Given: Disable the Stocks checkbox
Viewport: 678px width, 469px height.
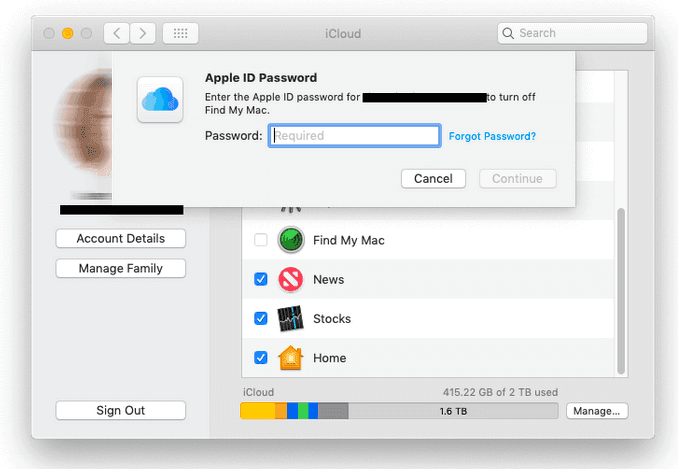Looking at the screenshot, I should tap(261, 319).
